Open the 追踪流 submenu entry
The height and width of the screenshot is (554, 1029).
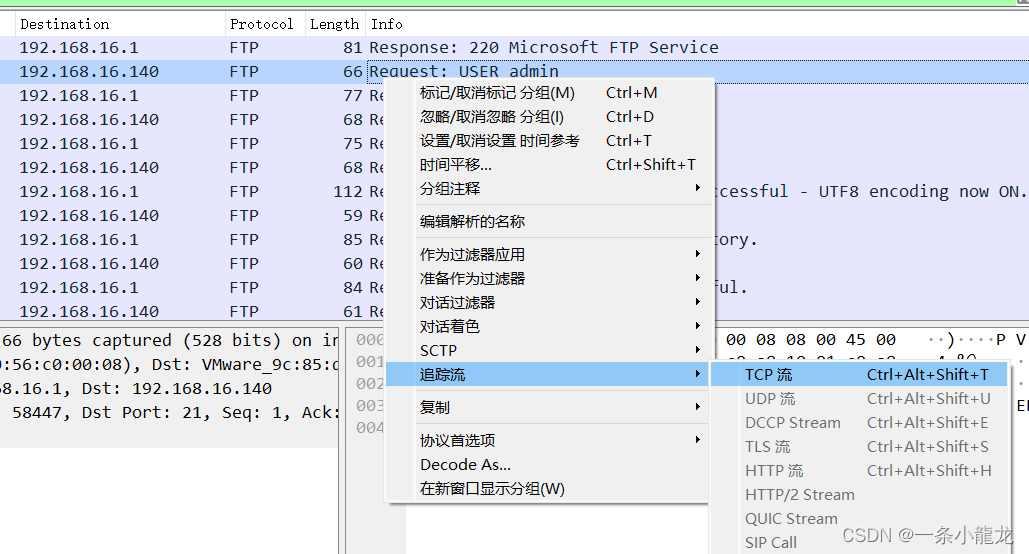pyautogui.click(x=549, y=375)
